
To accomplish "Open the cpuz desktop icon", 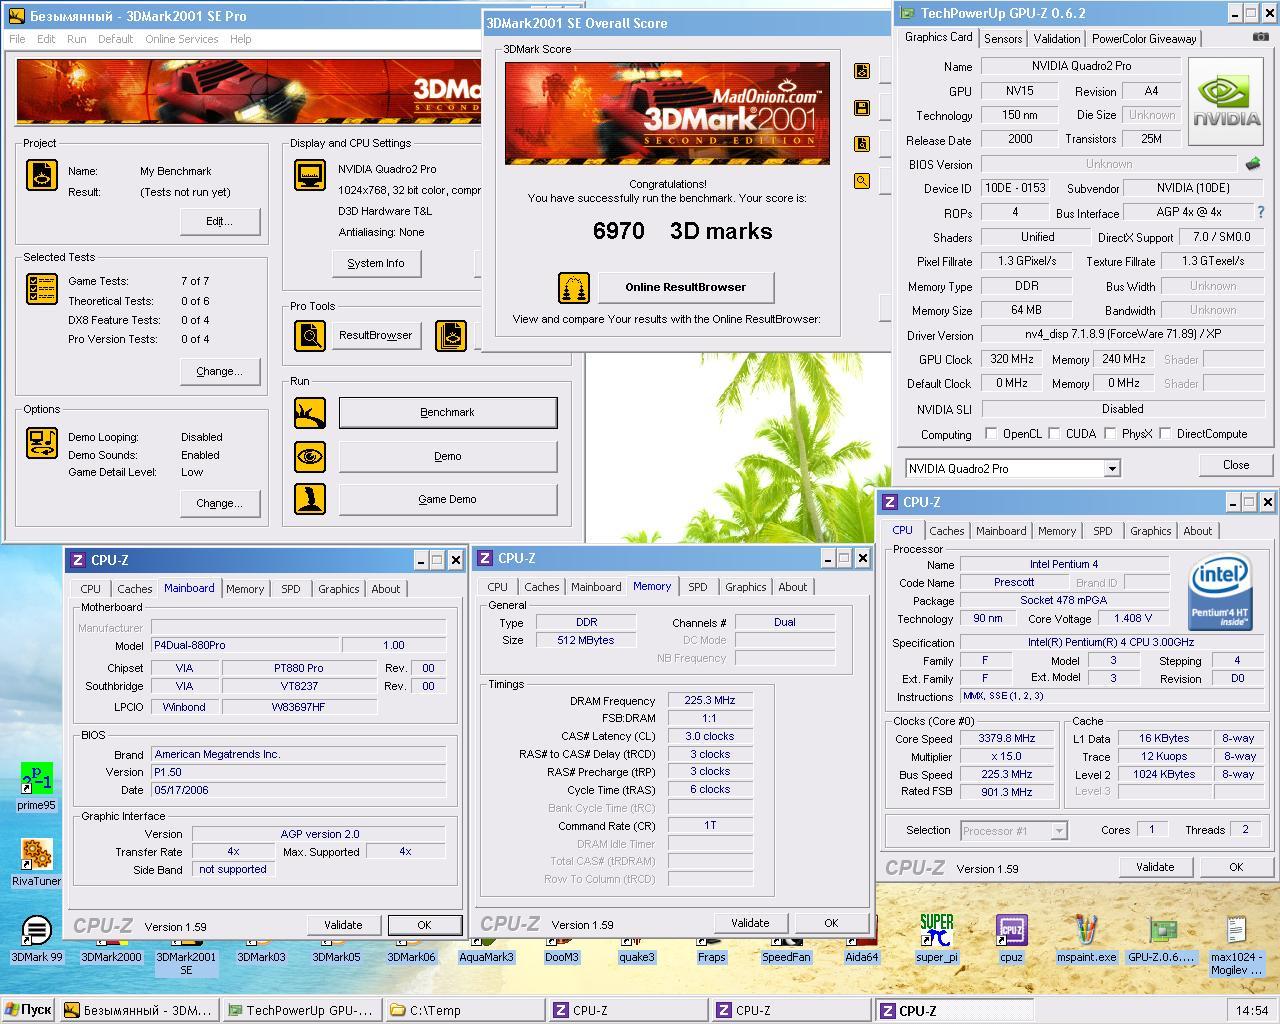I will pos(1011,938).
